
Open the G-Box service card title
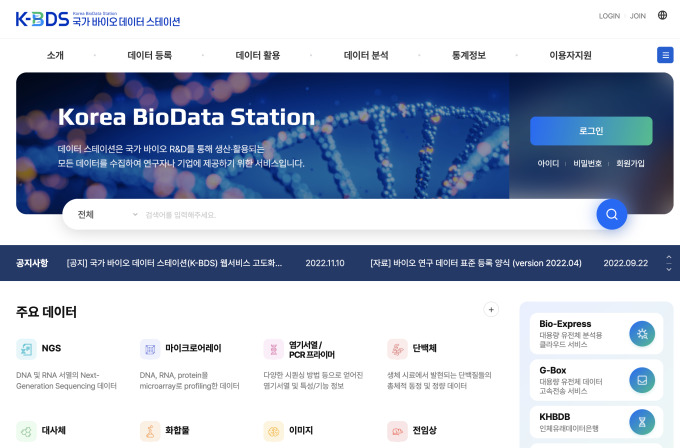552,370
